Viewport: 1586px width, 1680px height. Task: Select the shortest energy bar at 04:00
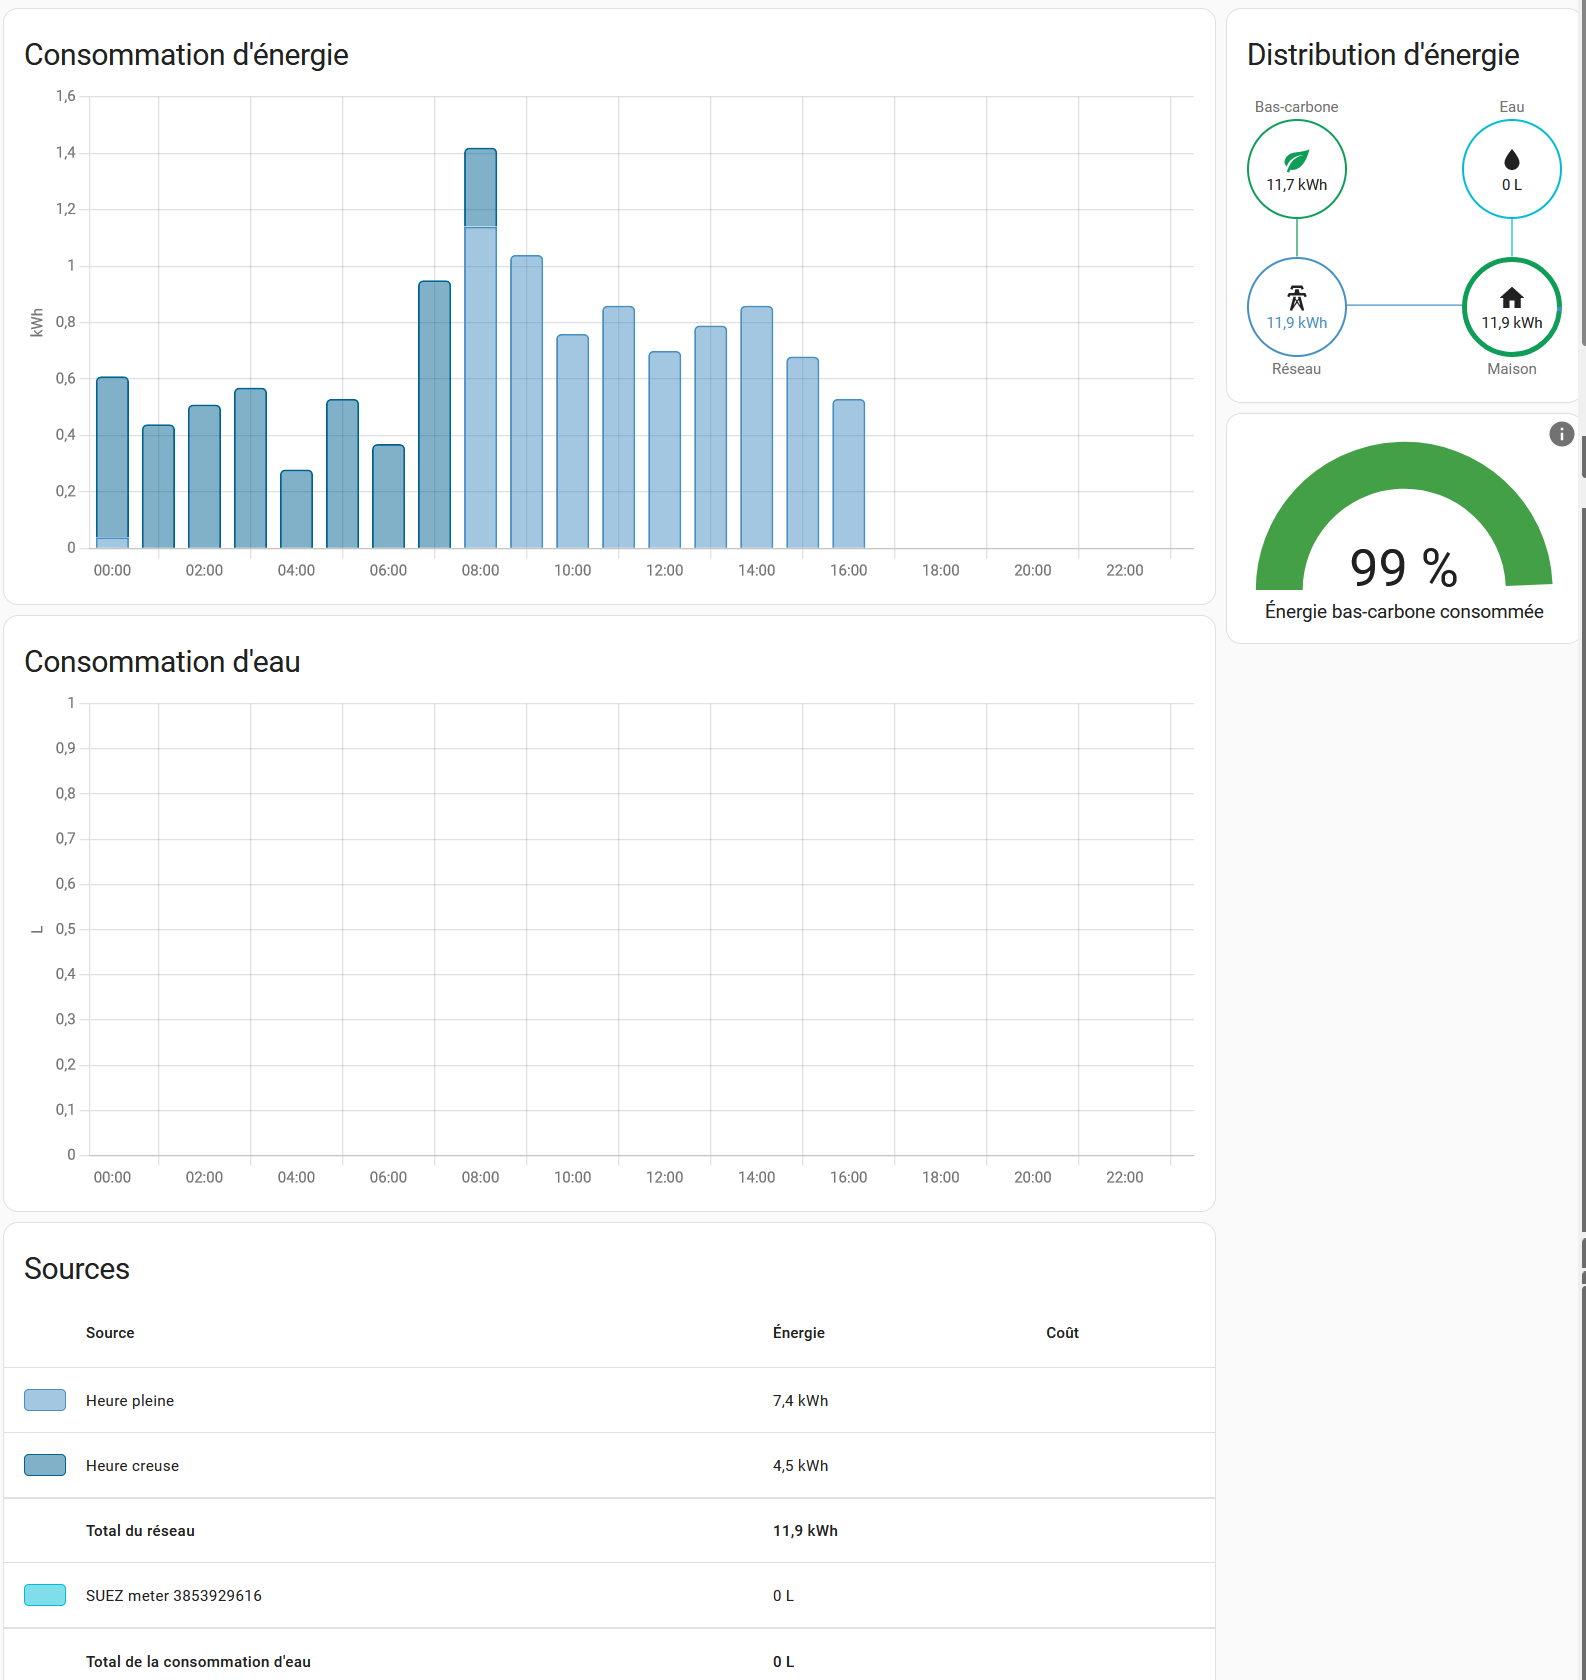296,510
